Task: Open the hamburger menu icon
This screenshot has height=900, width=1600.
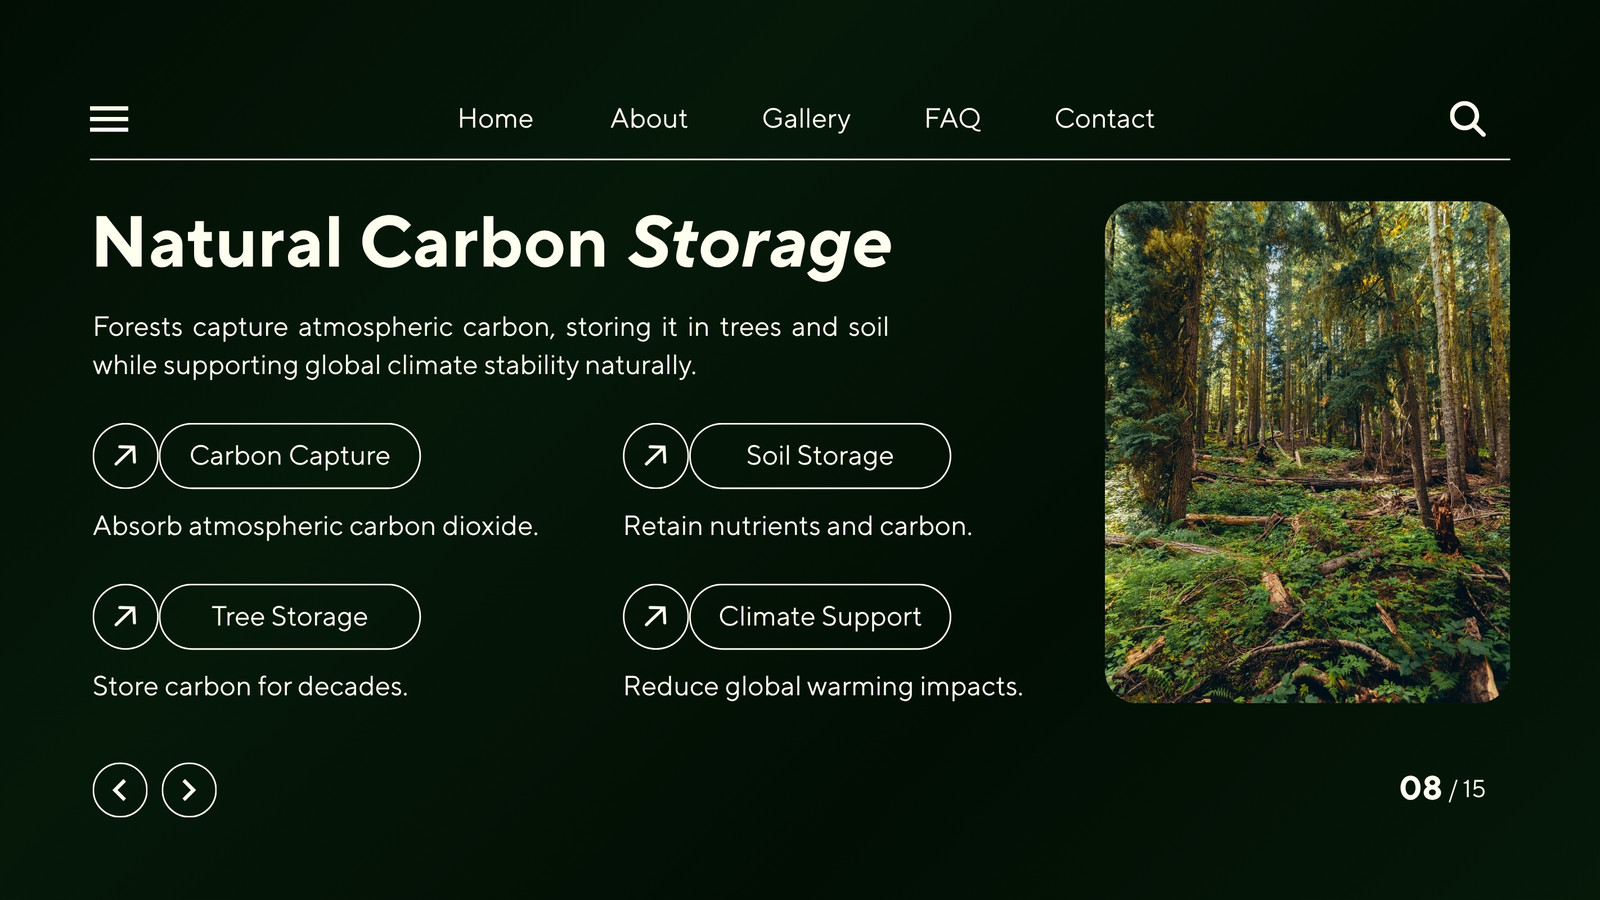Action: [x=109, y=119]
